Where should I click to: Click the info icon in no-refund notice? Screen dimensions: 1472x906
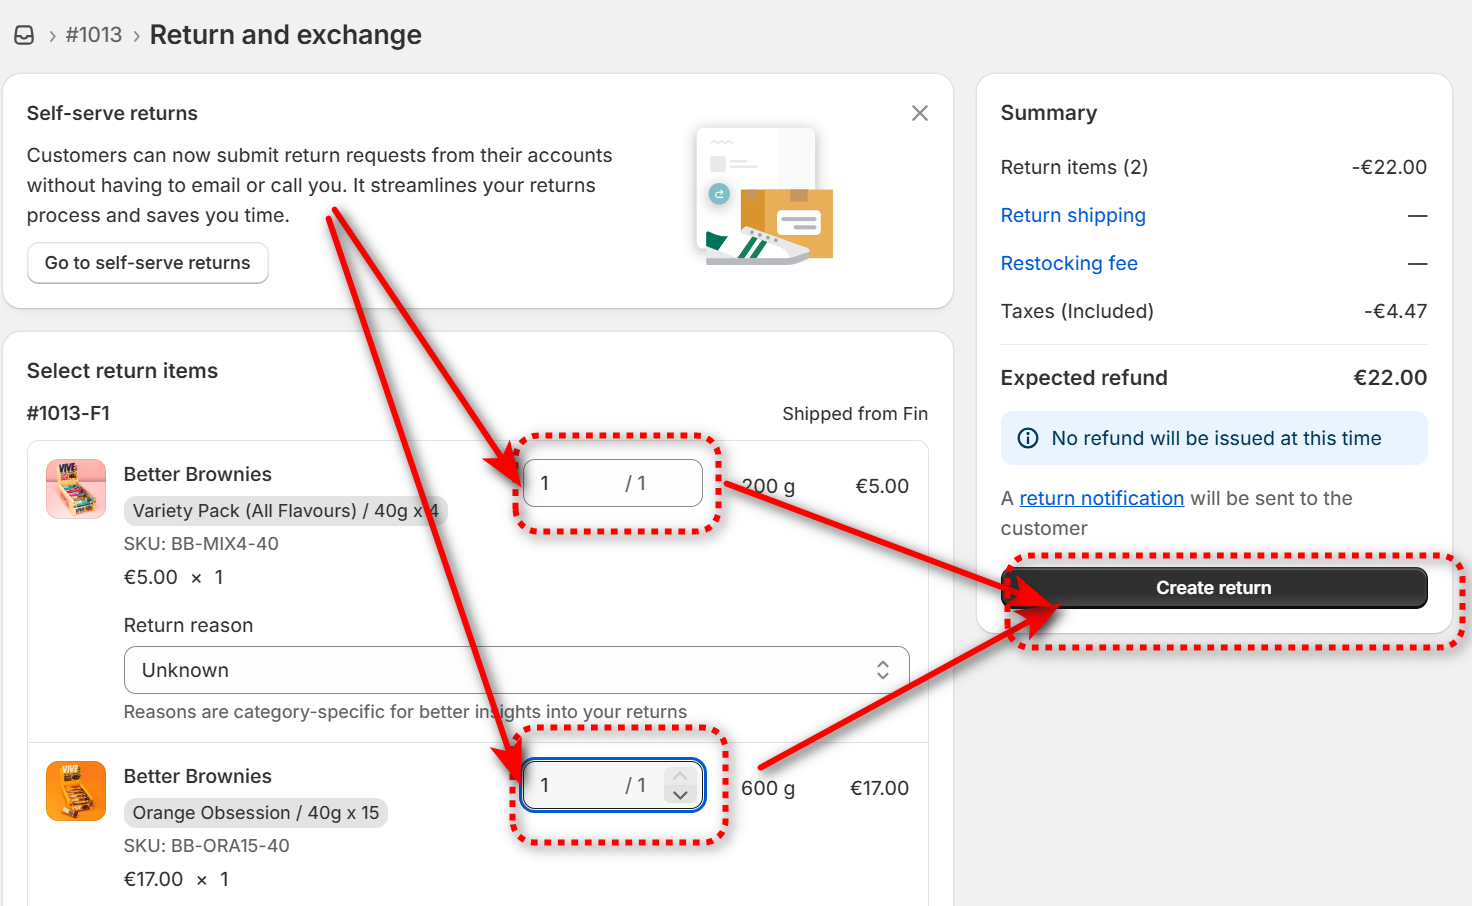pos(1027,438)
